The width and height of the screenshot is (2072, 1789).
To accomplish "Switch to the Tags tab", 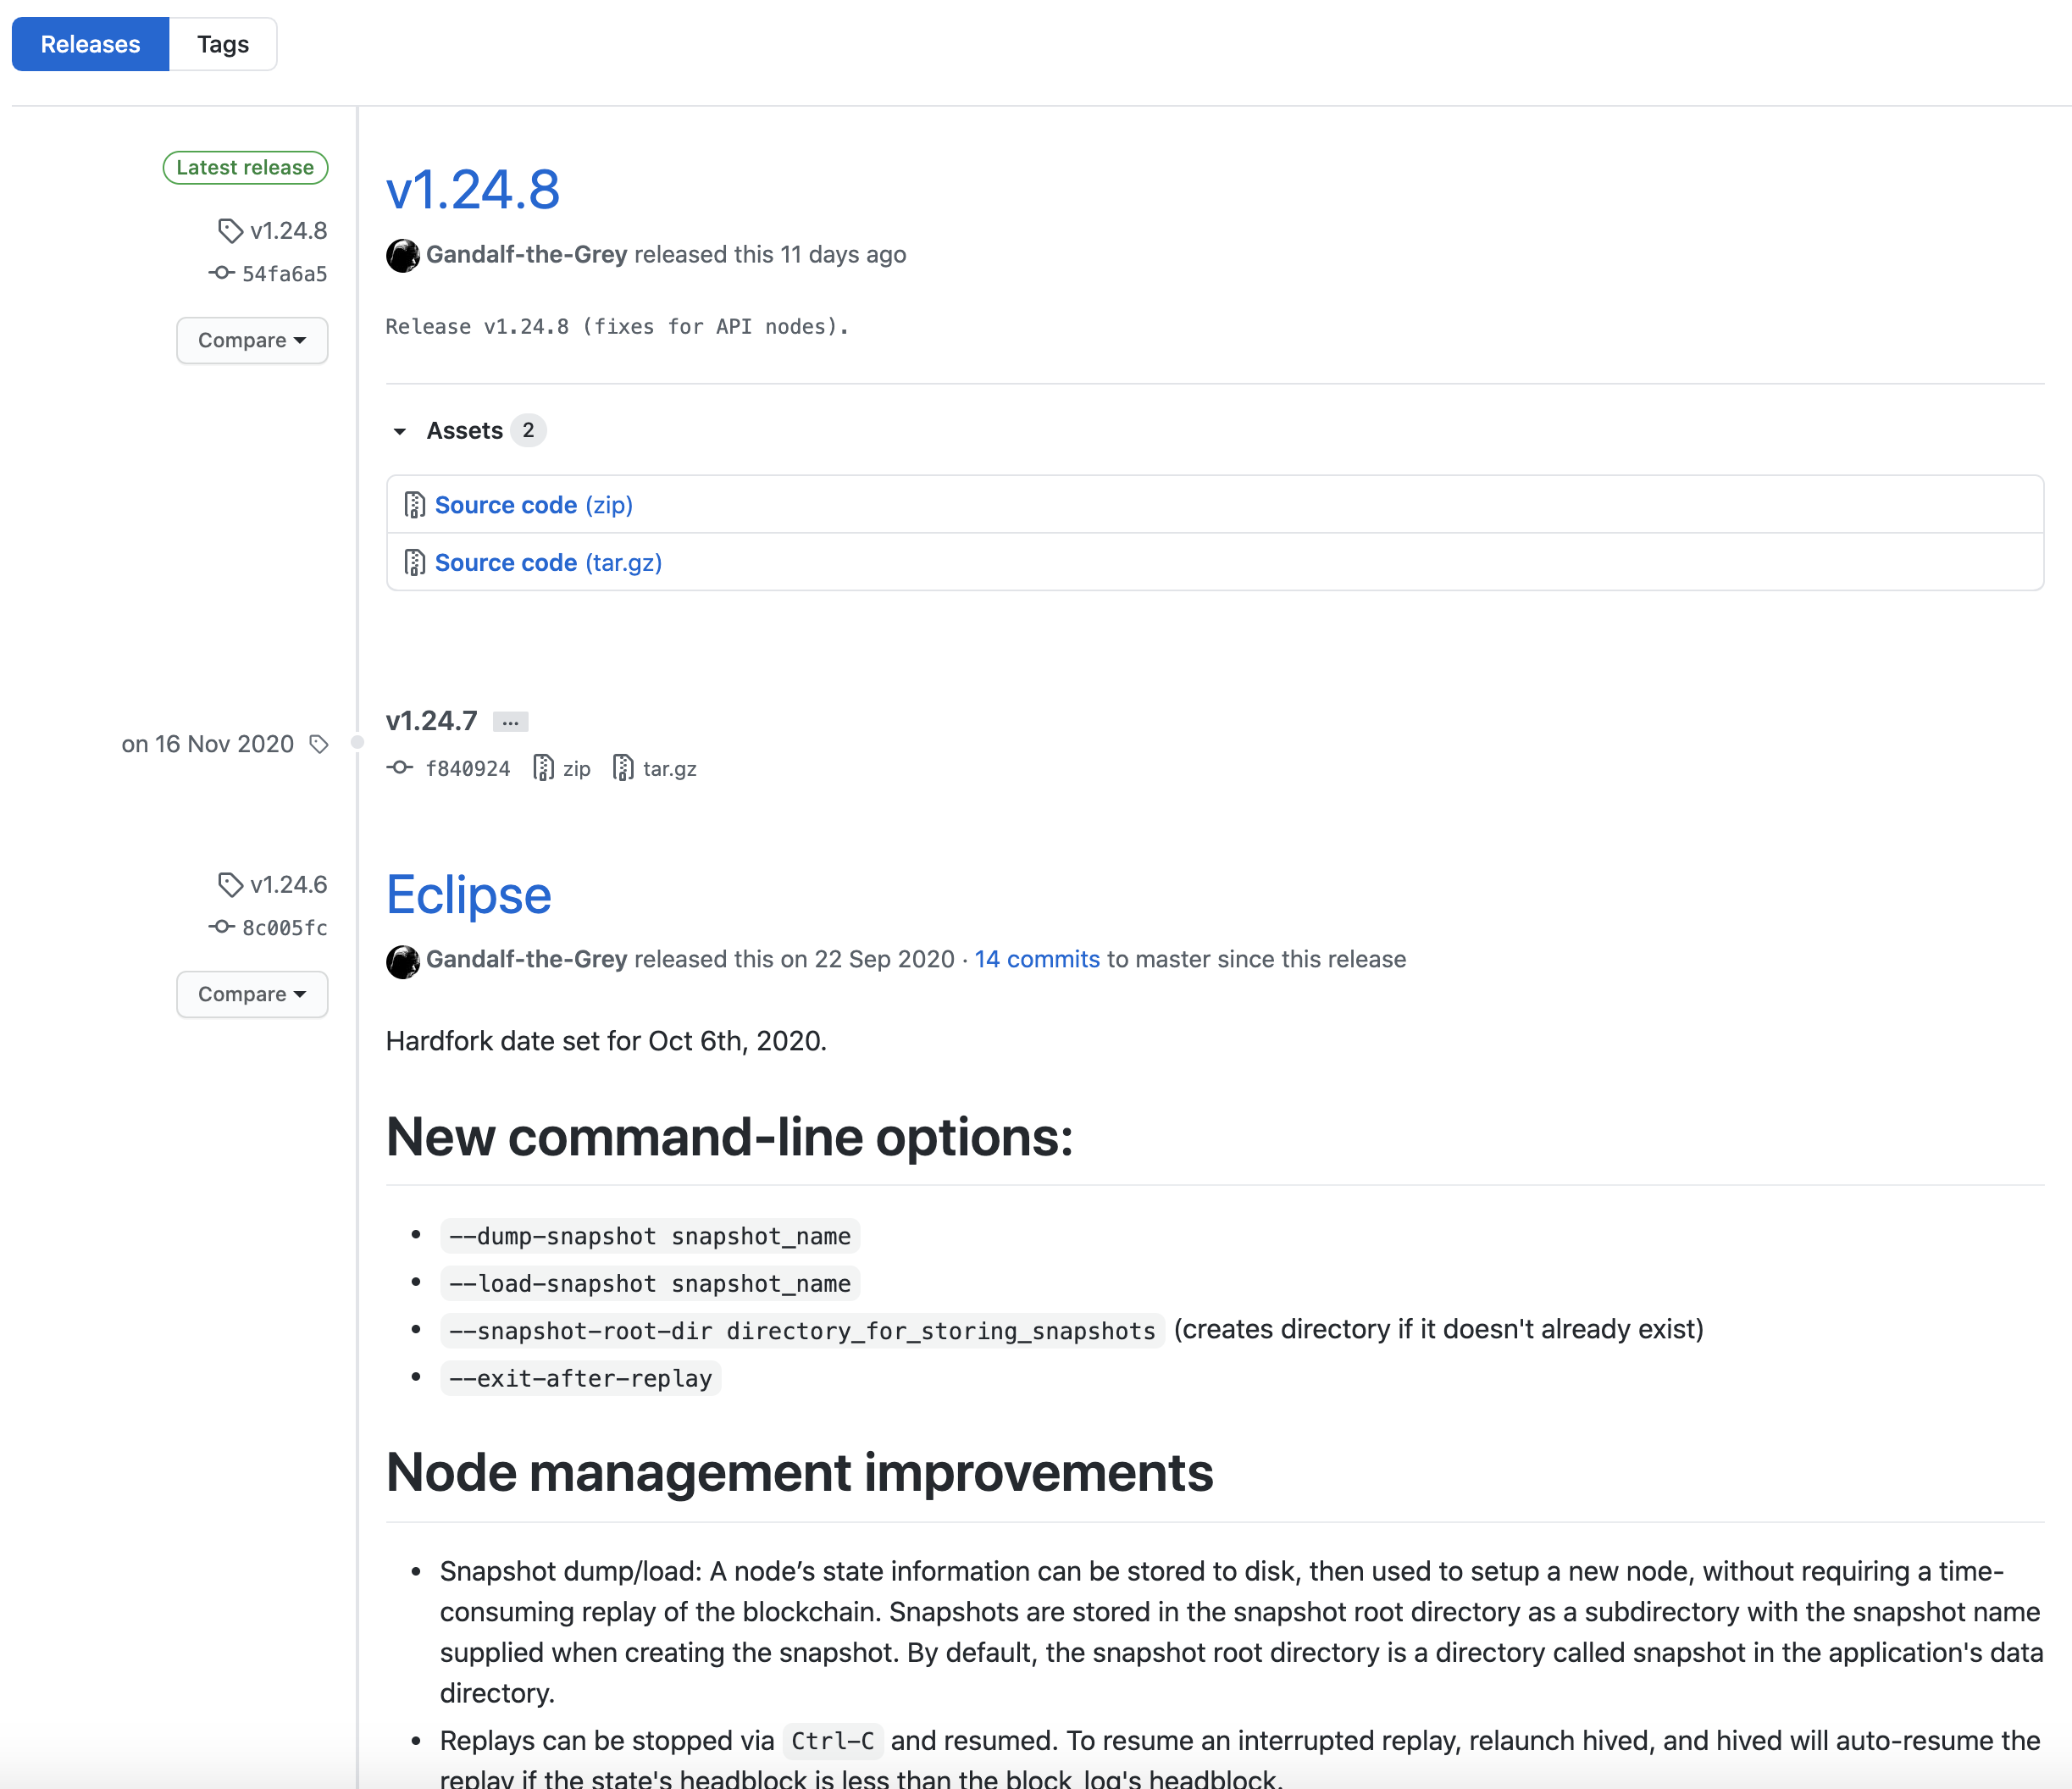I will (x=223, y=44).
